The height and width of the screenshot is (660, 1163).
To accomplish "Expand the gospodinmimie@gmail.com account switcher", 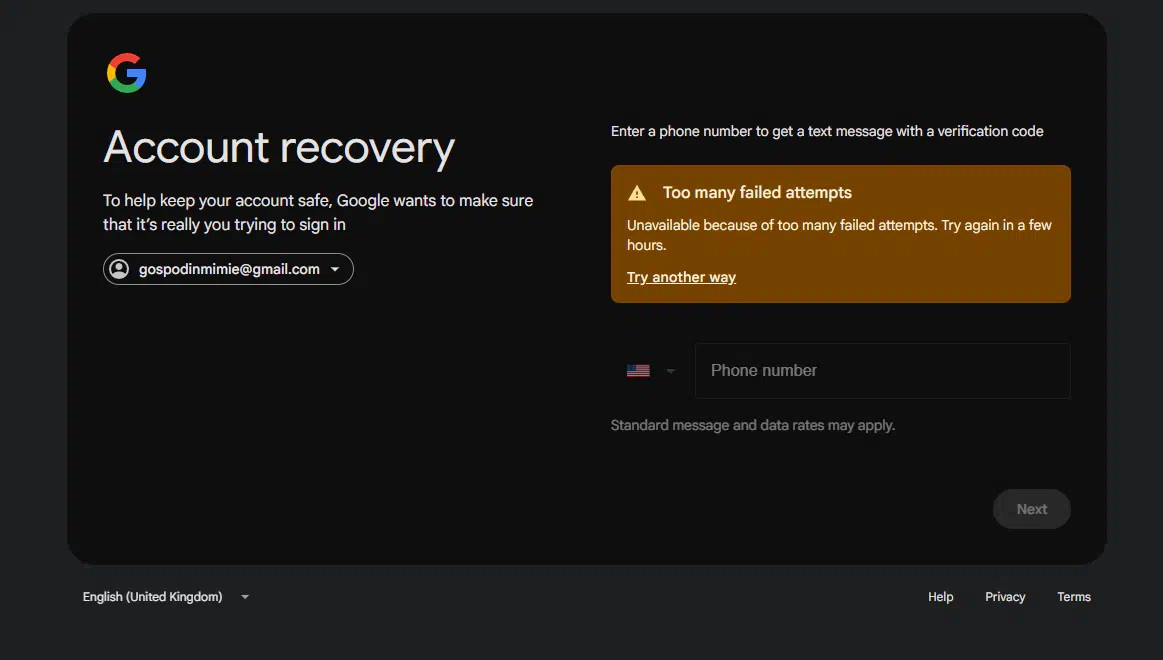I will [x=228, y=269].
